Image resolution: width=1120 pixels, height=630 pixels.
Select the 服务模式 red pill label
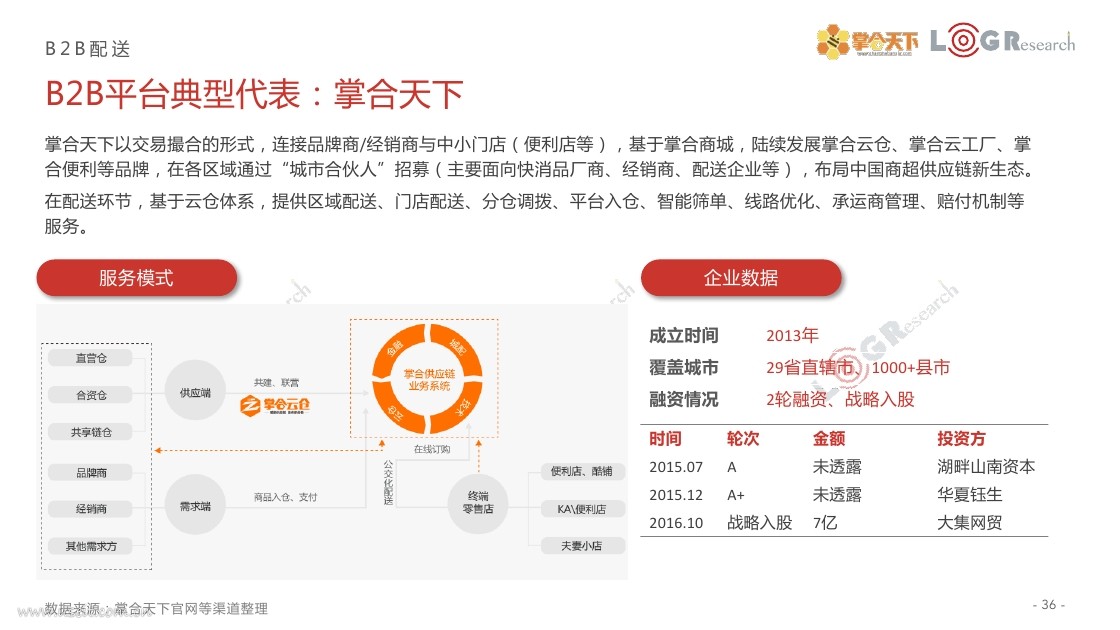pyautogui.click(x=136, y=278)
